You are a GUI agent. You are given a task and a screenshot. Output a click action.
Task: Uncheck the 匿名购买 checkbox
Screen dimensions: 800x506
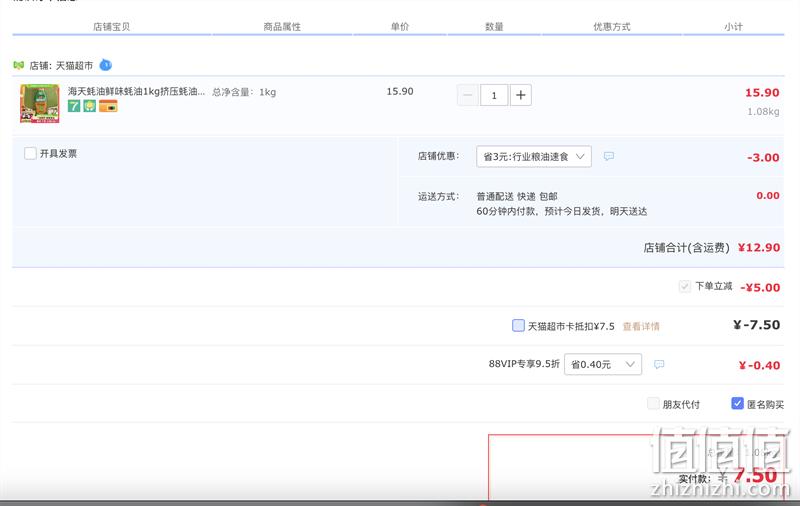(737, 403)
